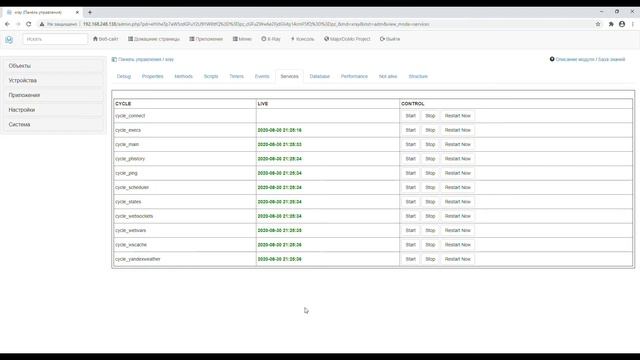This screenshot has width=640, height=360.
Task: Click the browser Back arrow
Action: 7,24
